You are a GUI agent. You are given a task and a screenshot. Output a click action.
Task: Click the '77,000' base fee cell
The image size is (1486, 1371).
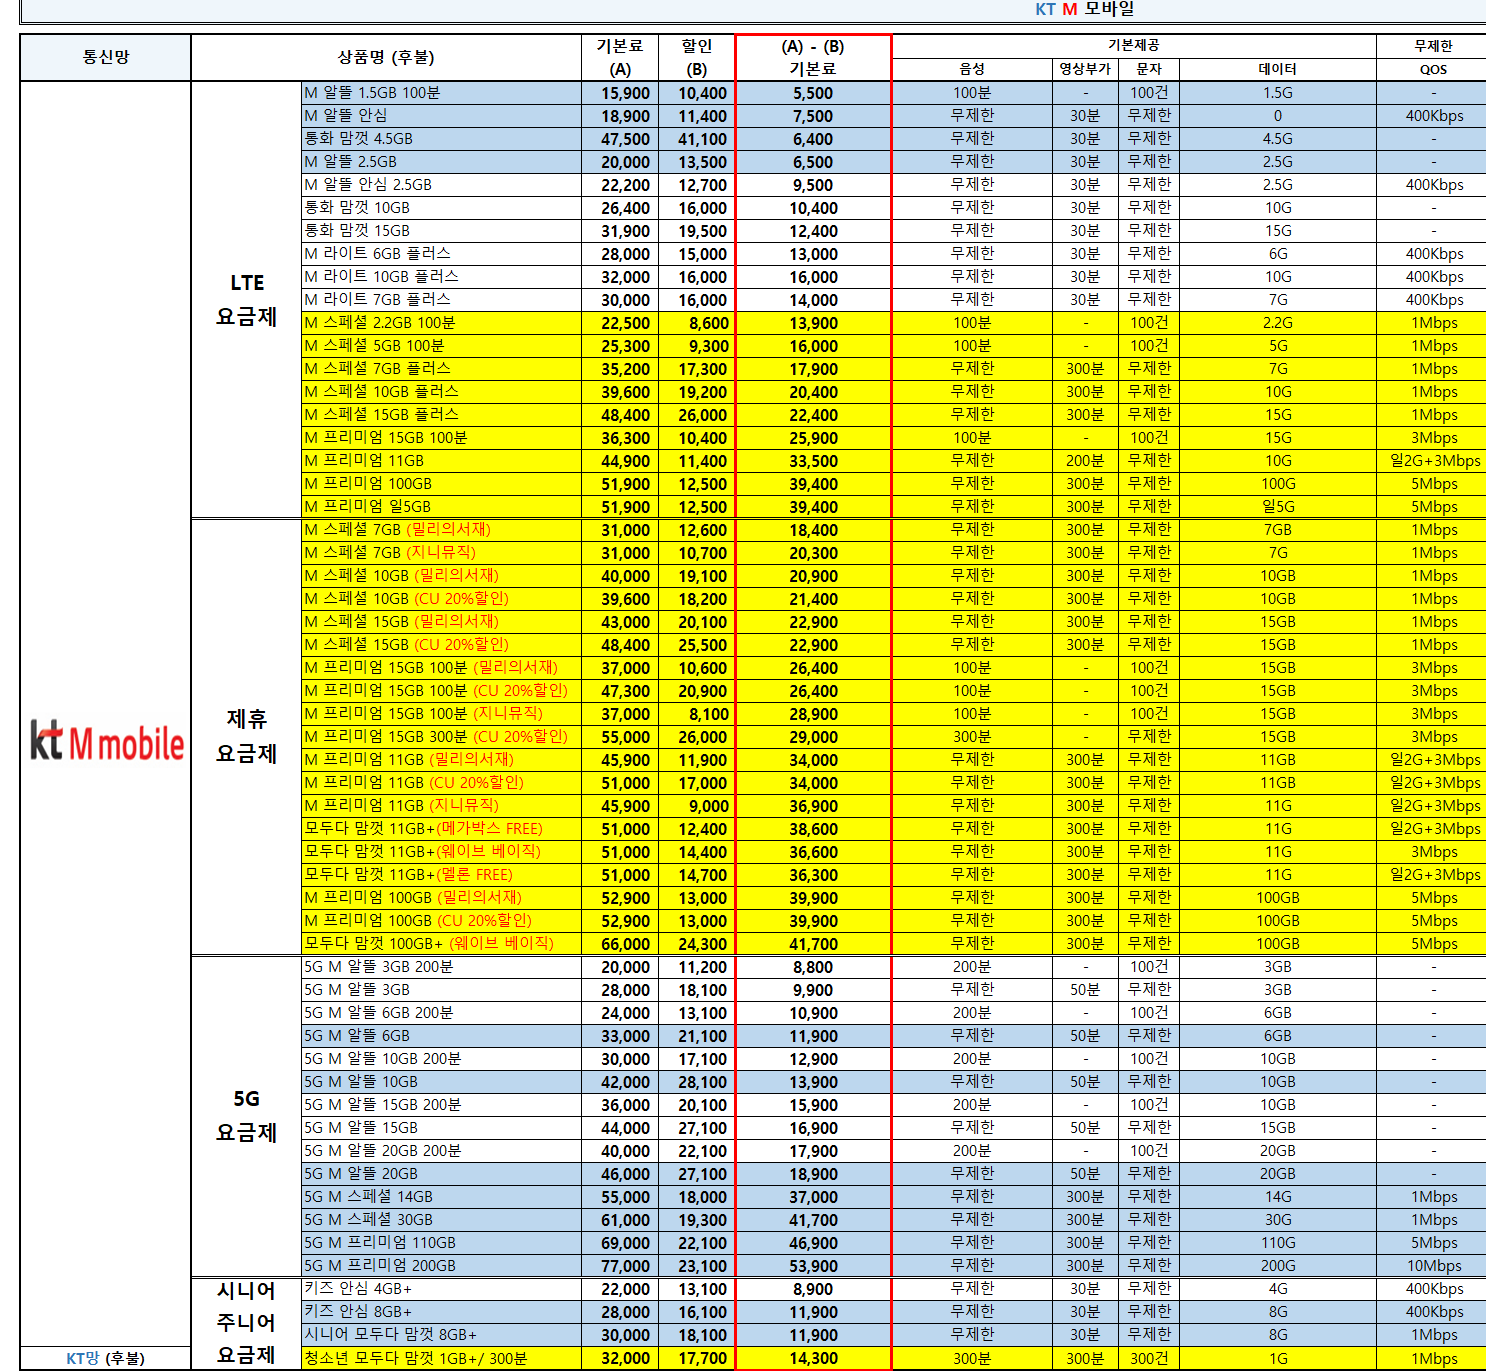point(620,1266)
